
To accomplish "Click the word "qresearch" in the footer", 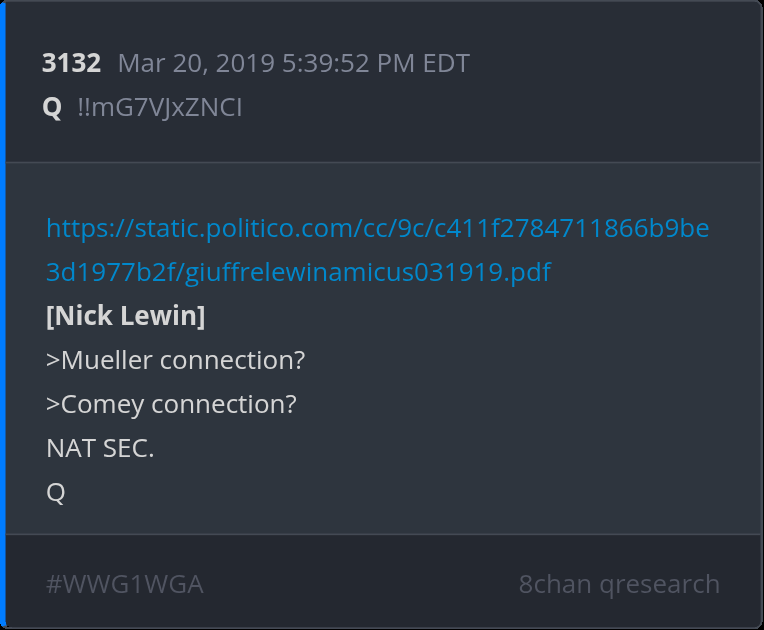I will point(659,584).
